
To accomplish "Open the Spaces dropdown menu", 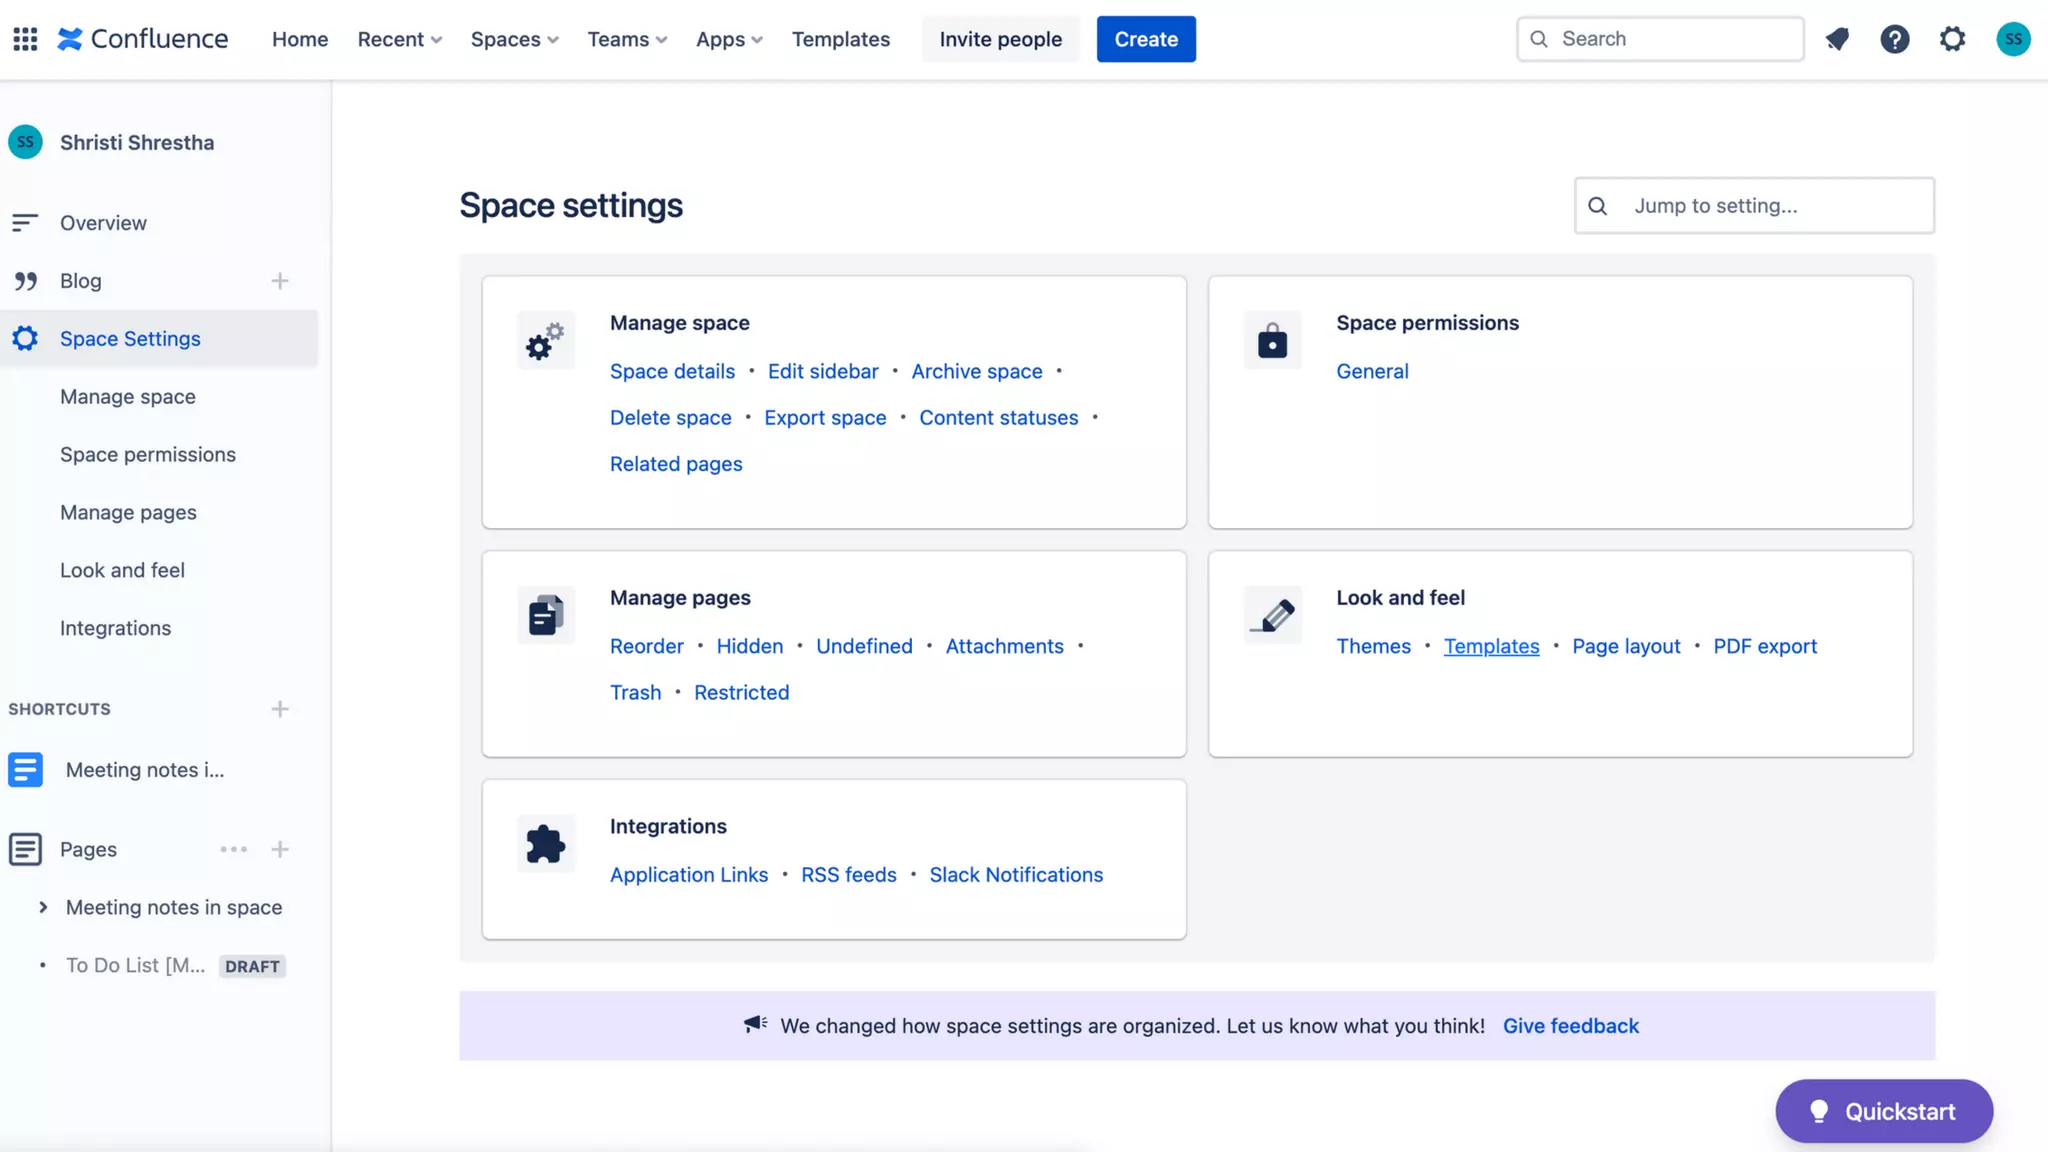I will (x=514, y=39).
